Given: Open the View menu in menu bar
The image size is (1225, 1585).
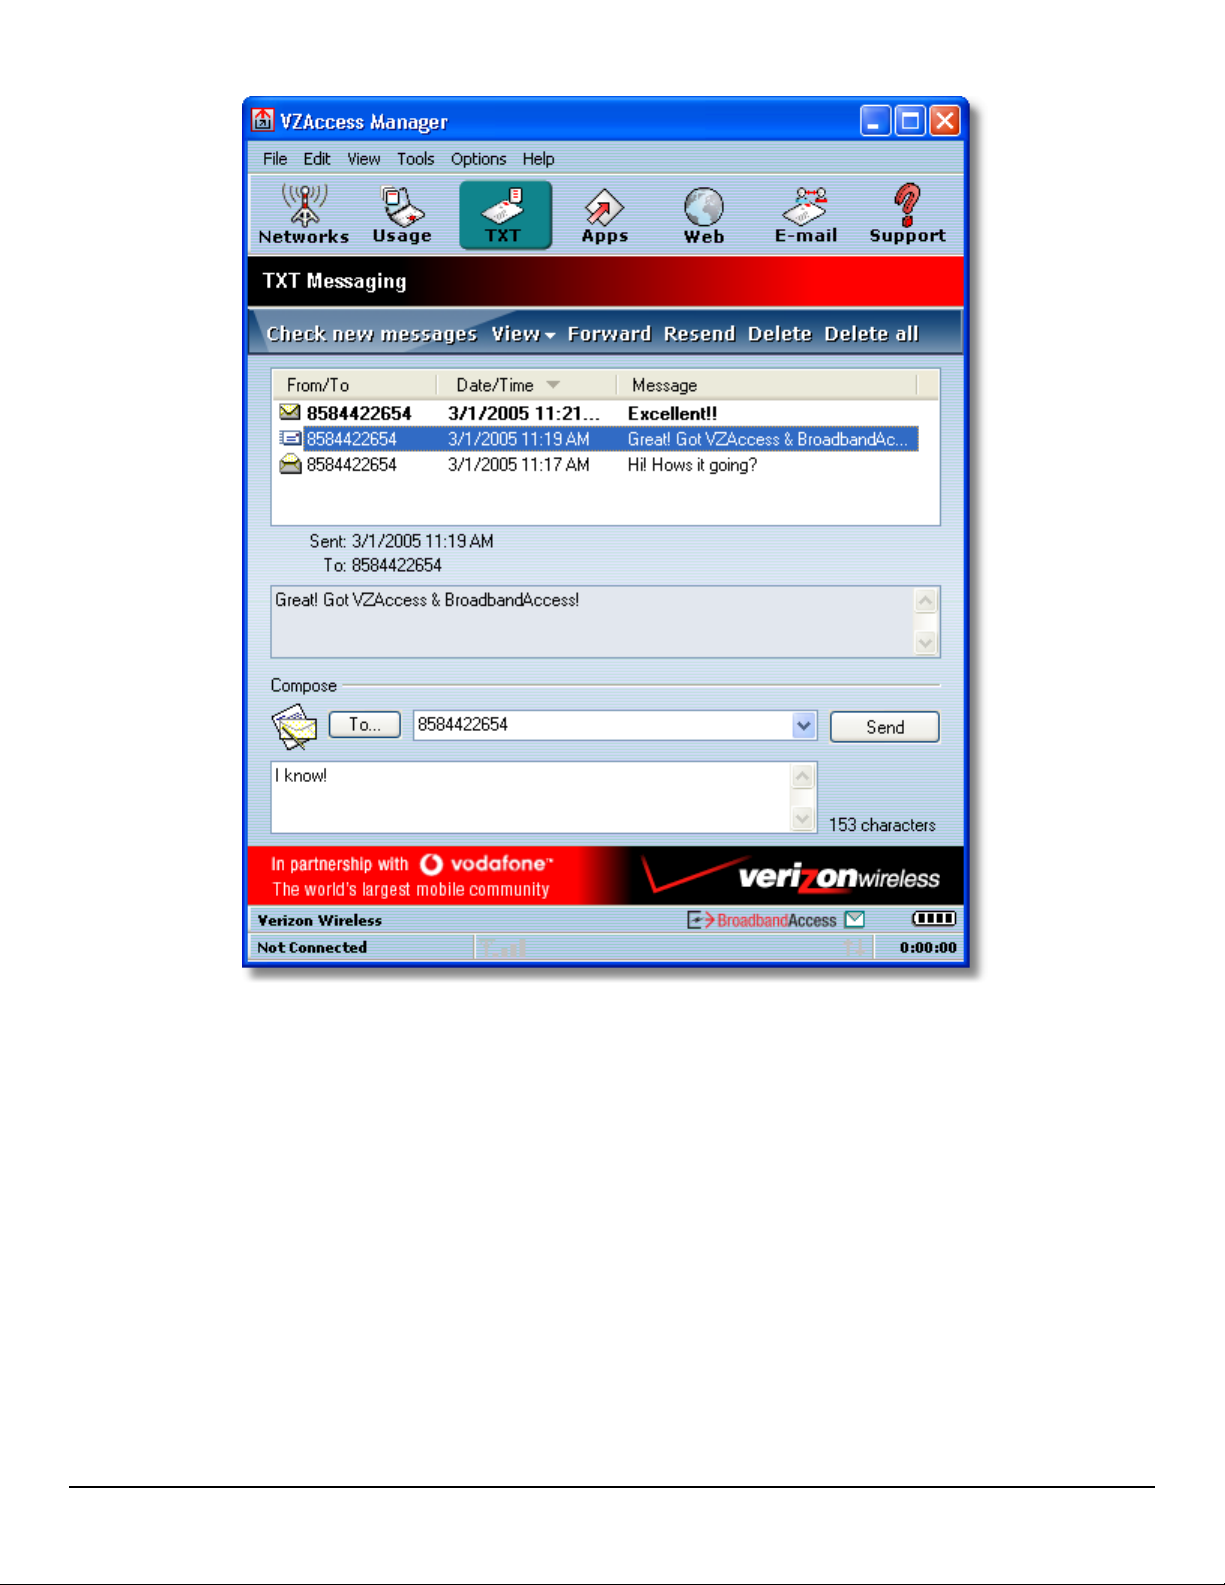Looking at the screenshot, I should pyautogui.click(x=364, y=159).
